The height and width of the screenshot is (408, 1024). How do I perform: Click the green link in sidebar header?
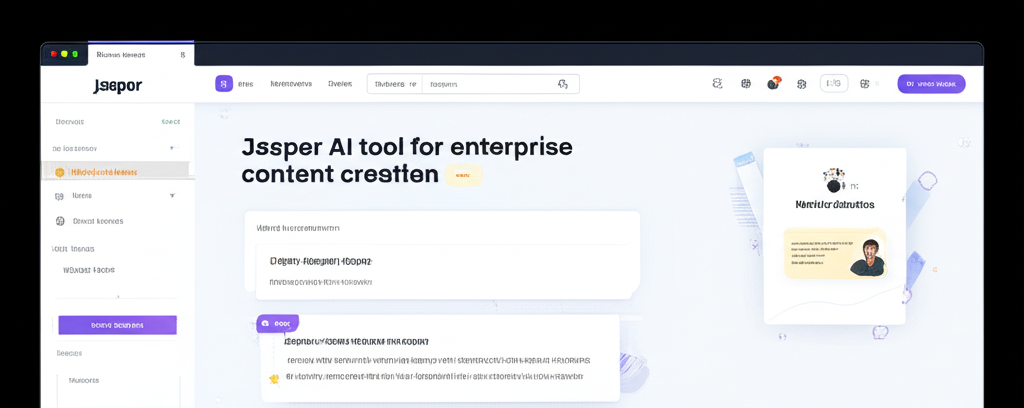pos(171,122)
